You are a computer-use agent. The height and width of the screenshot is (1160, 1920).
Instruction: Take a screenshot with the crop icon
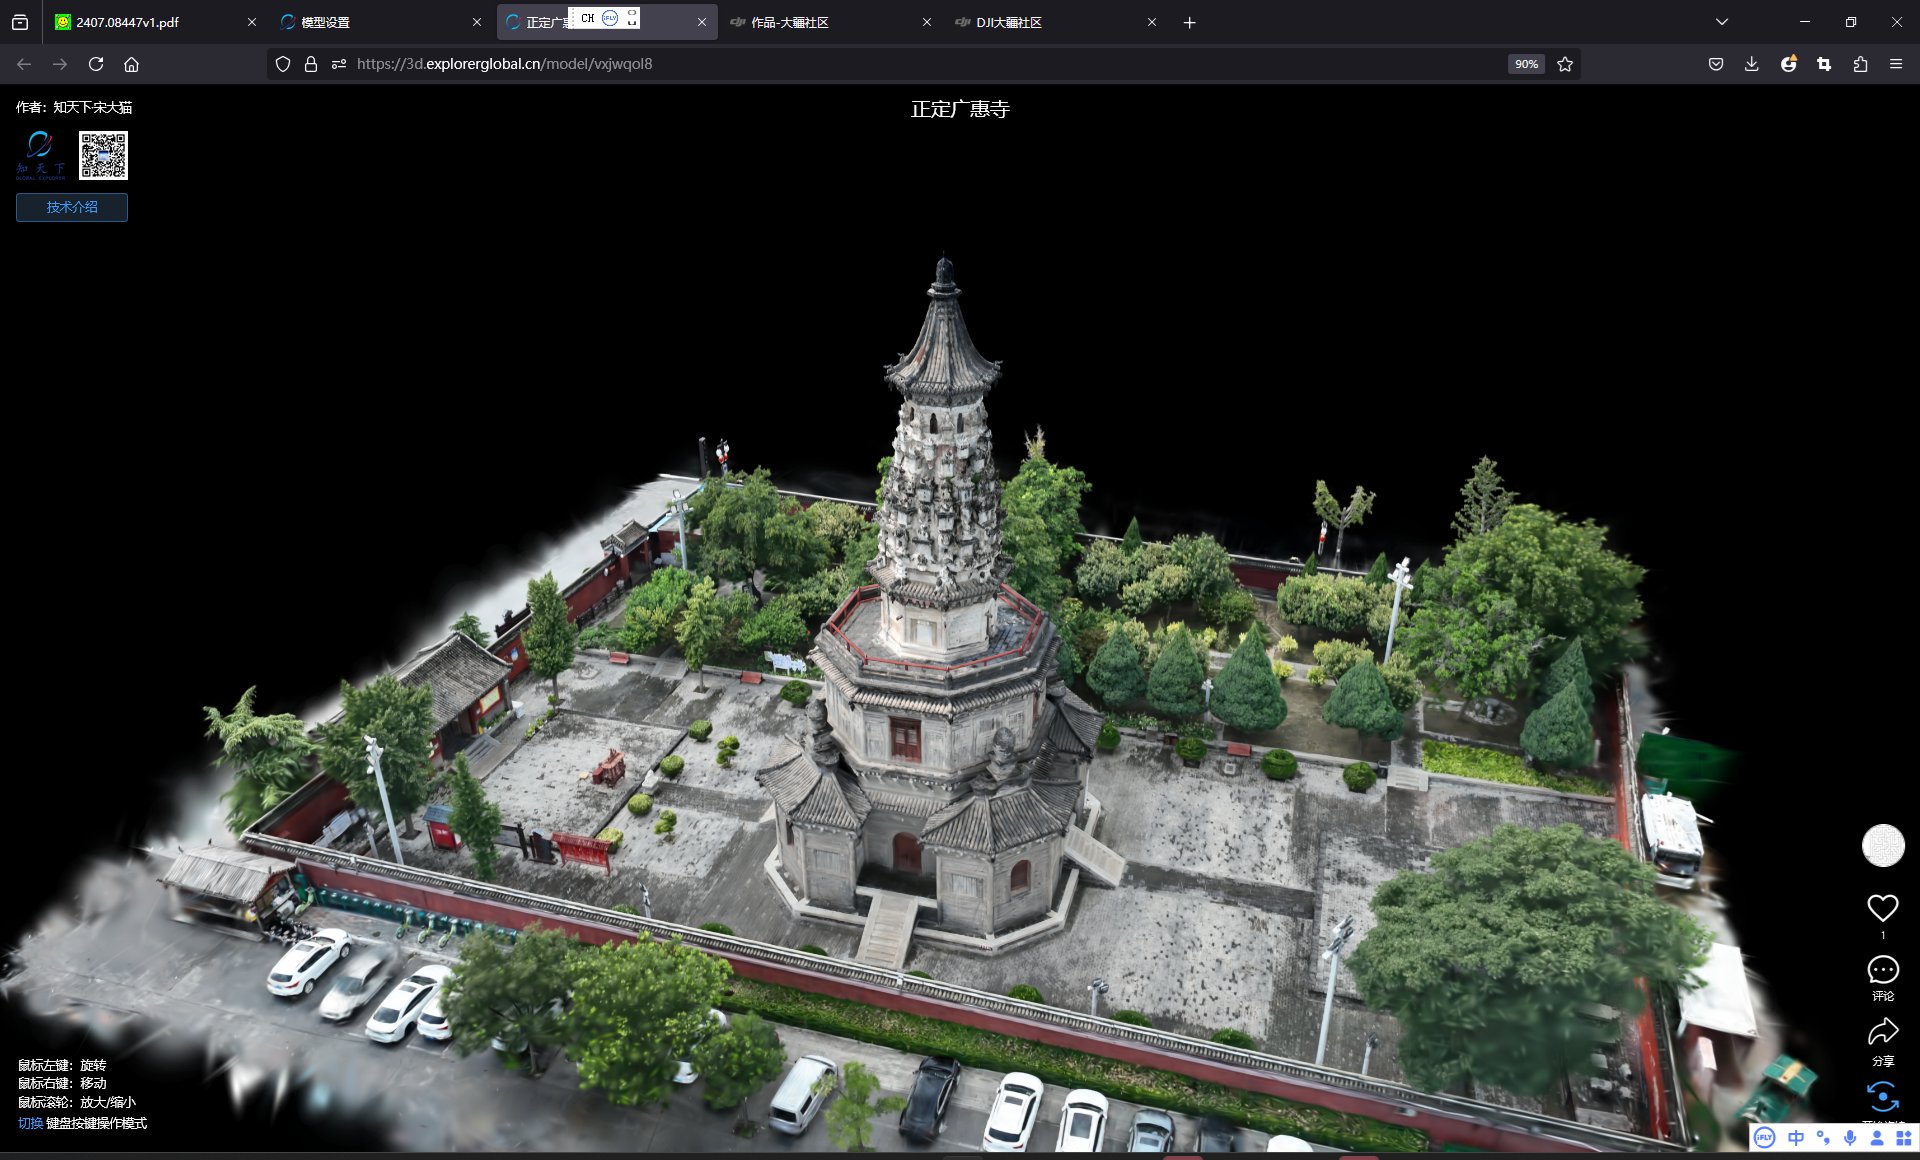[x=1824, y=64]
